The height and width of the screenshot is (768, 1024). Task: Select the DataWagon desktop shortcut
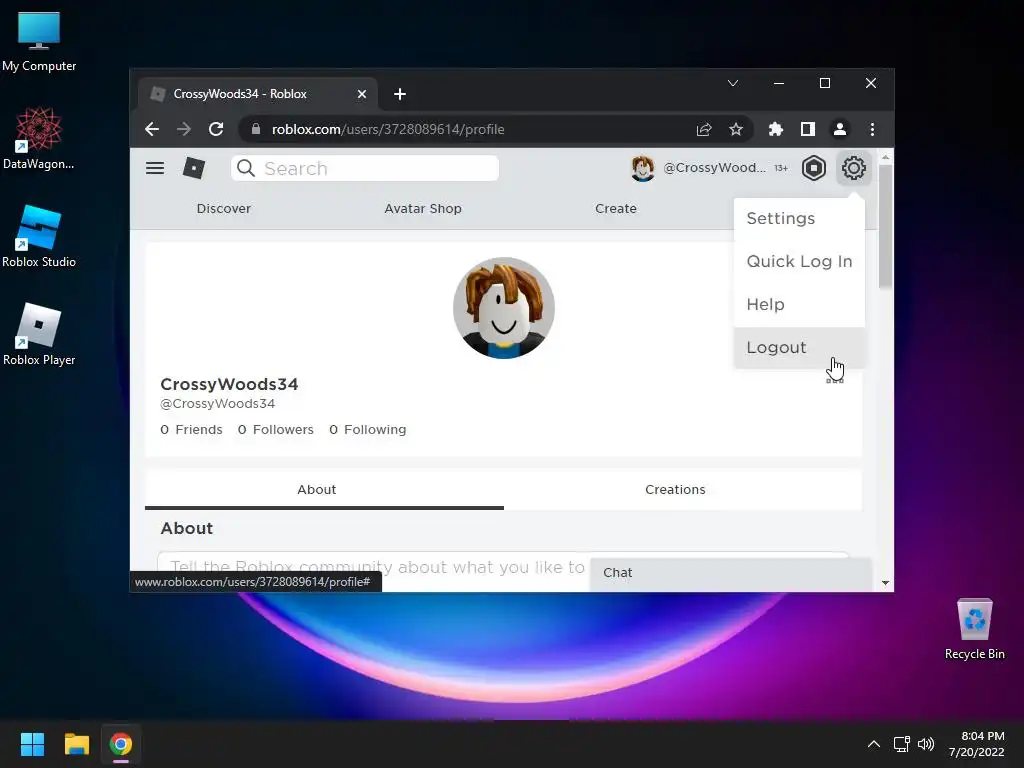[x=39, y=140]
